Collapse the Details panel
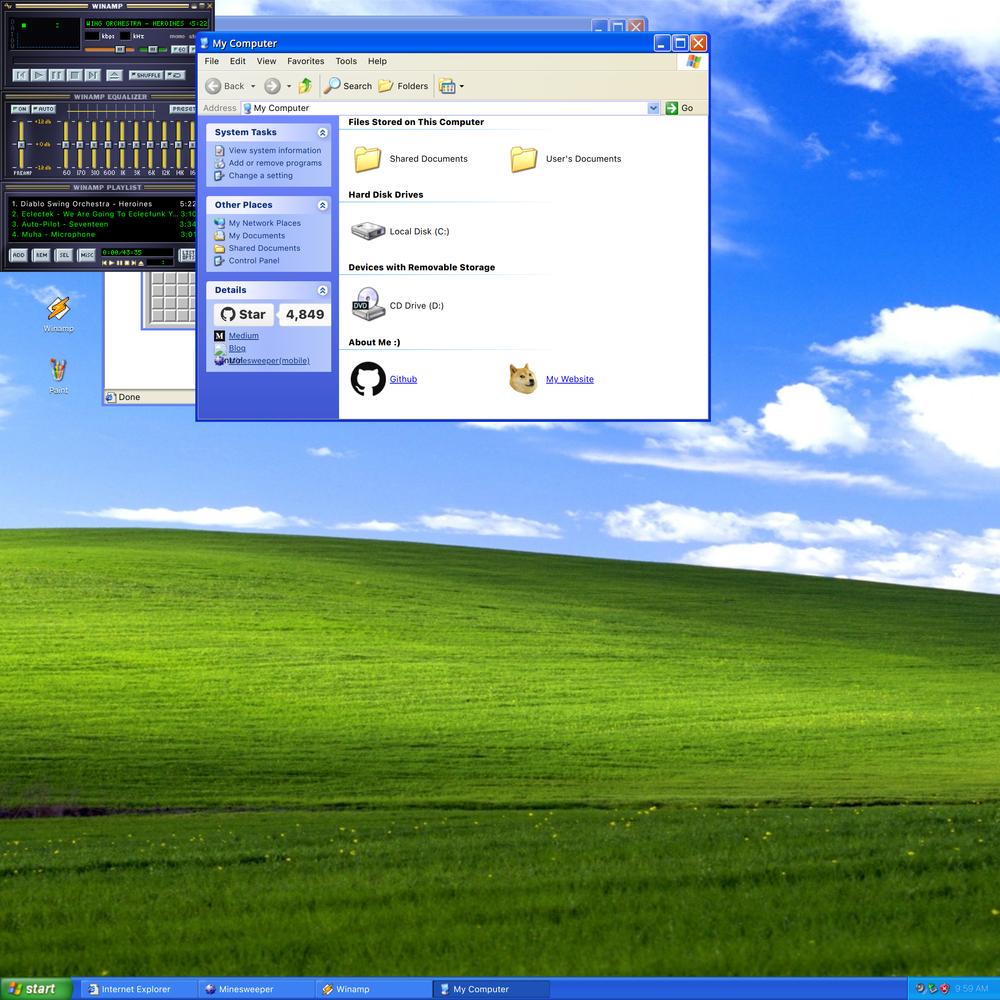 pyautogui.click(x=323, y=290)
